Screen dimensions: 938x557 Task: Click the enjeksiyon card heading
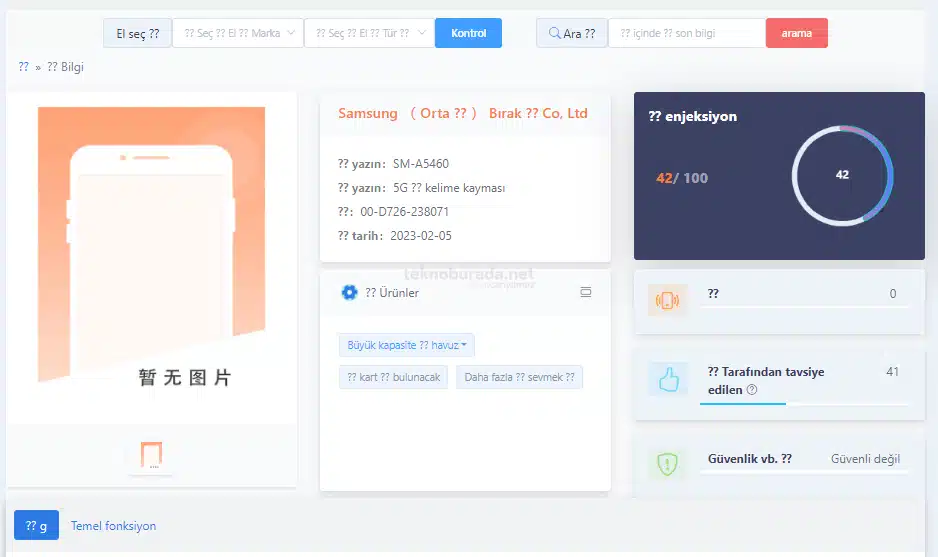pyautogui.click(x=692, y=116)
